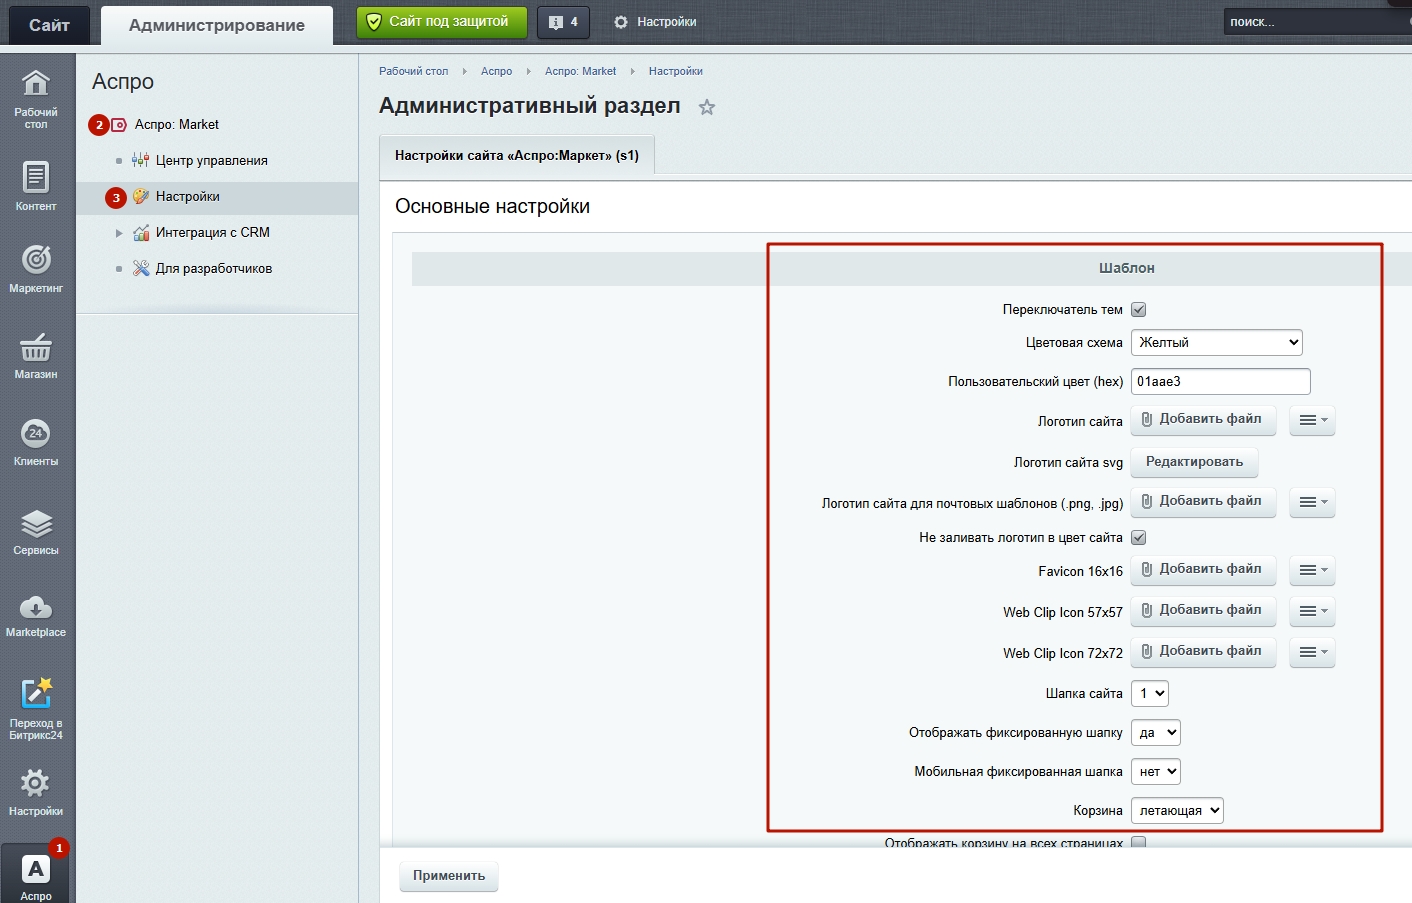
Task: Open Web Clip Icon 72x72 options menu
Action: (x=1313, y=652)
